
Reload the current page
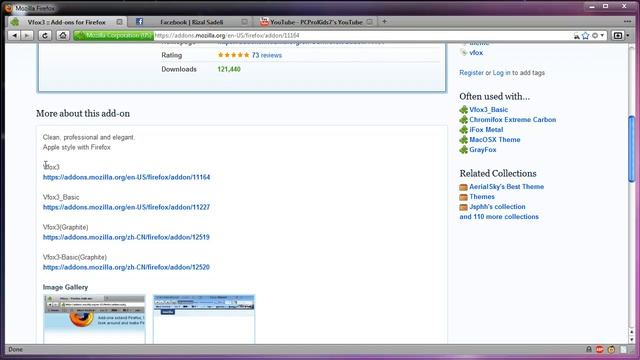(45, 36)
